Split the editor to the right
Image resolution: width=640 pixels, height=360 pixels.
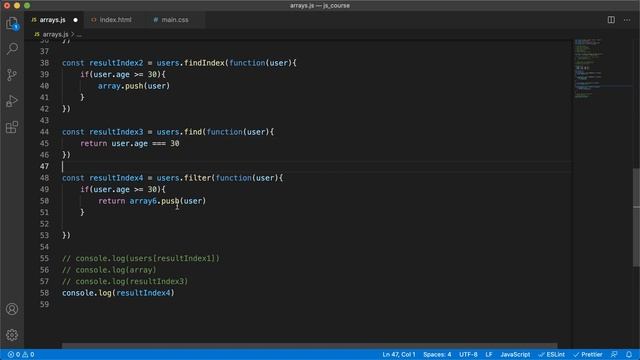point(611,20)
